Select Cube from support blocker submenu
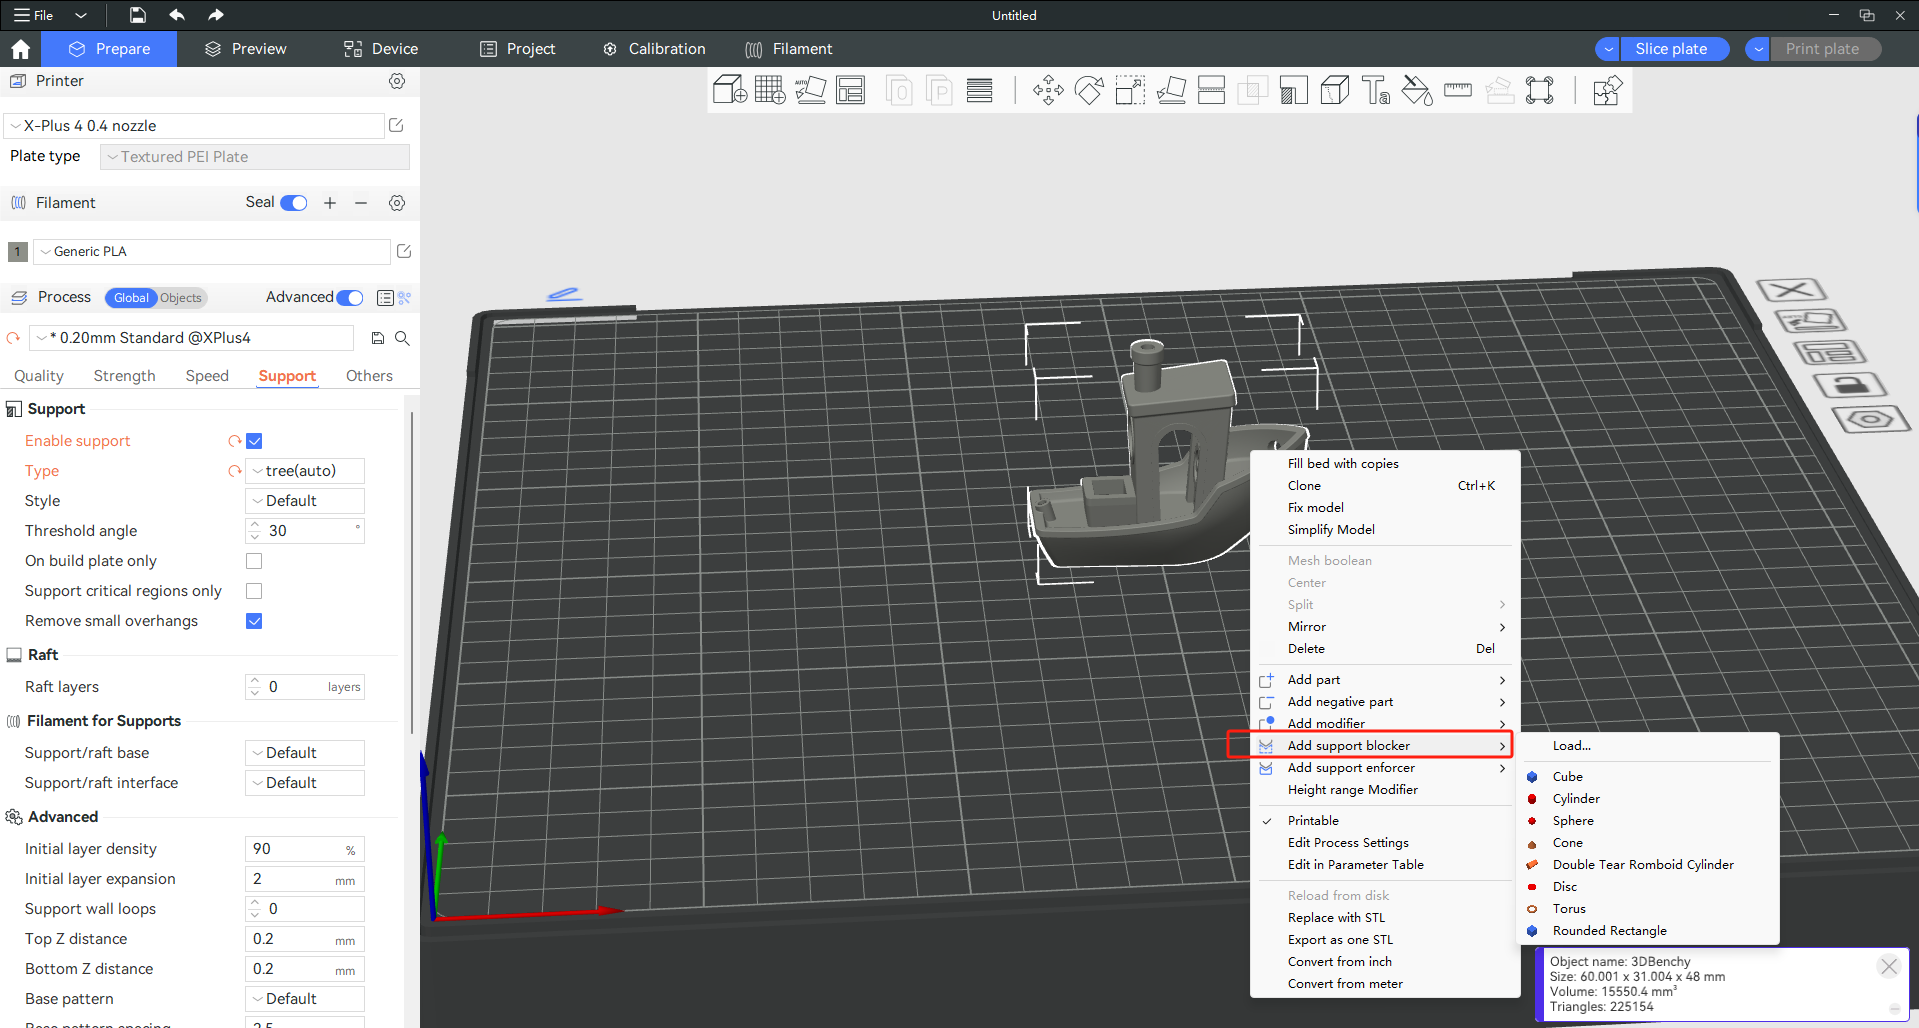 coord(1567,777)
